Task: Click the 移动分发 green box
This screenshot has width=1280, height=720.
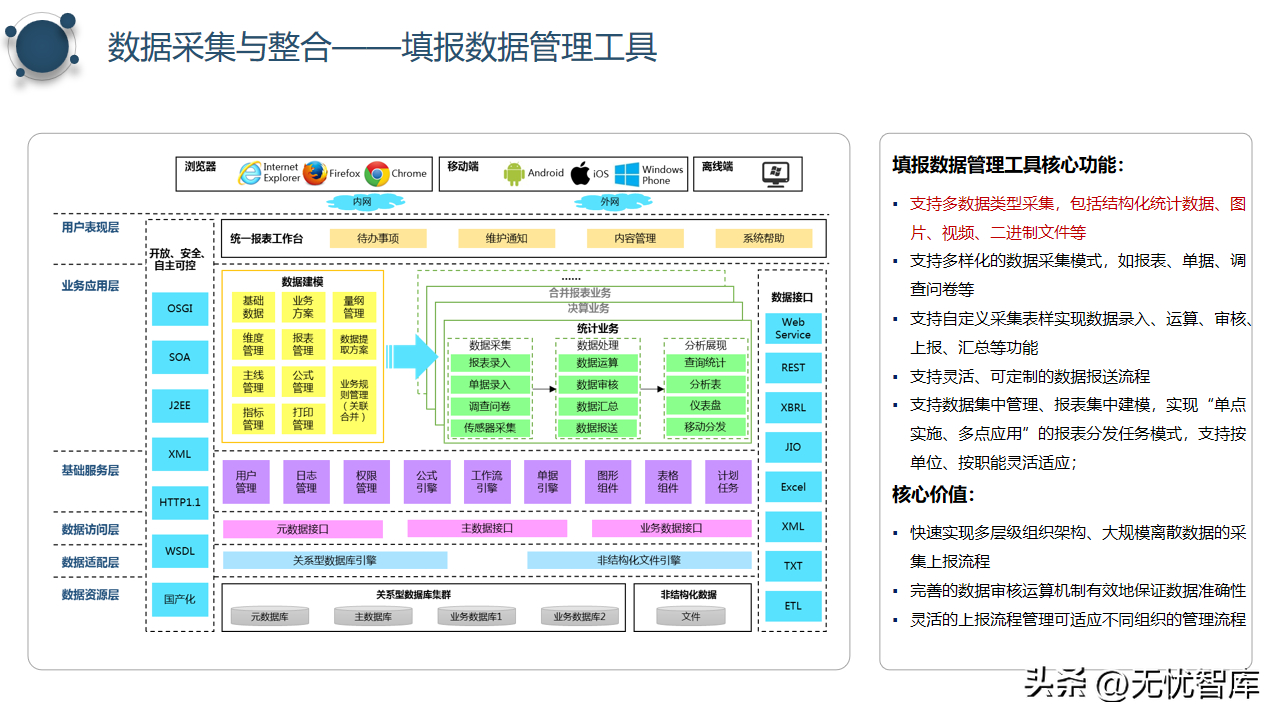Action: 705,427
